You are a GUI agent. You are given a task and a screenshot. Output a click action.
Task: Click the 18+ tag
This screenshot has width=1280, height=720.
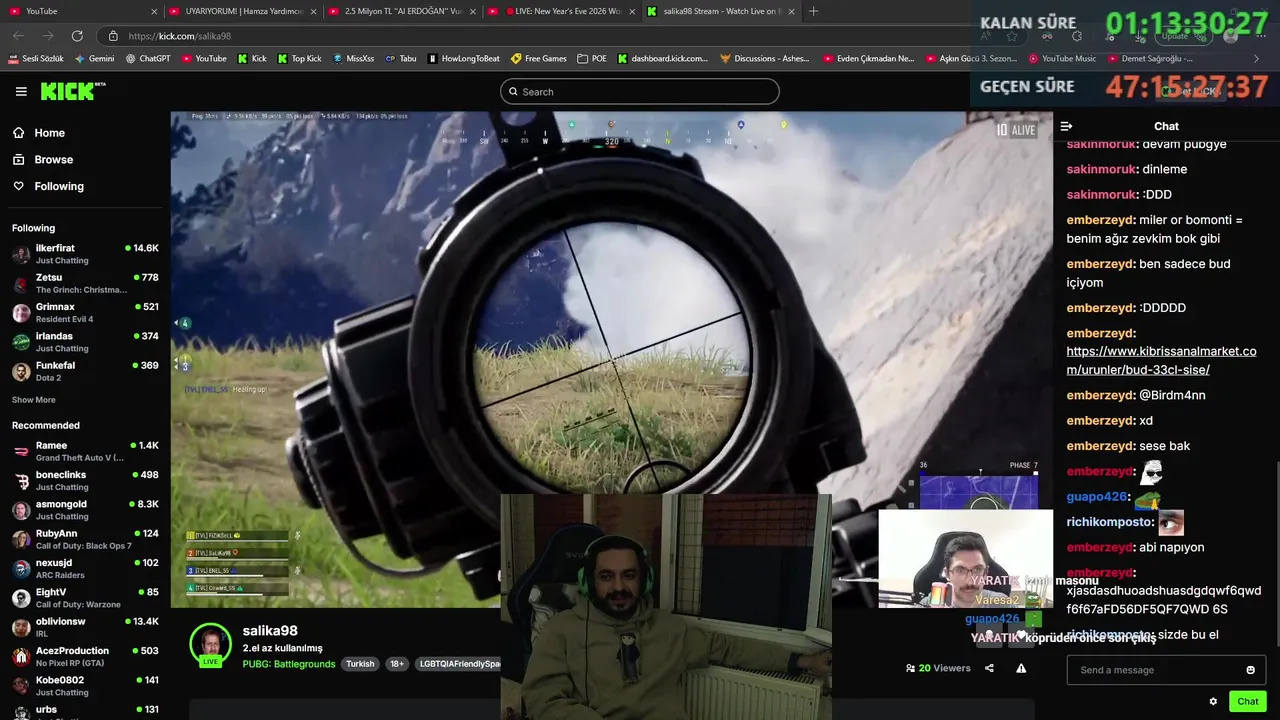click(x=397, y=664)
